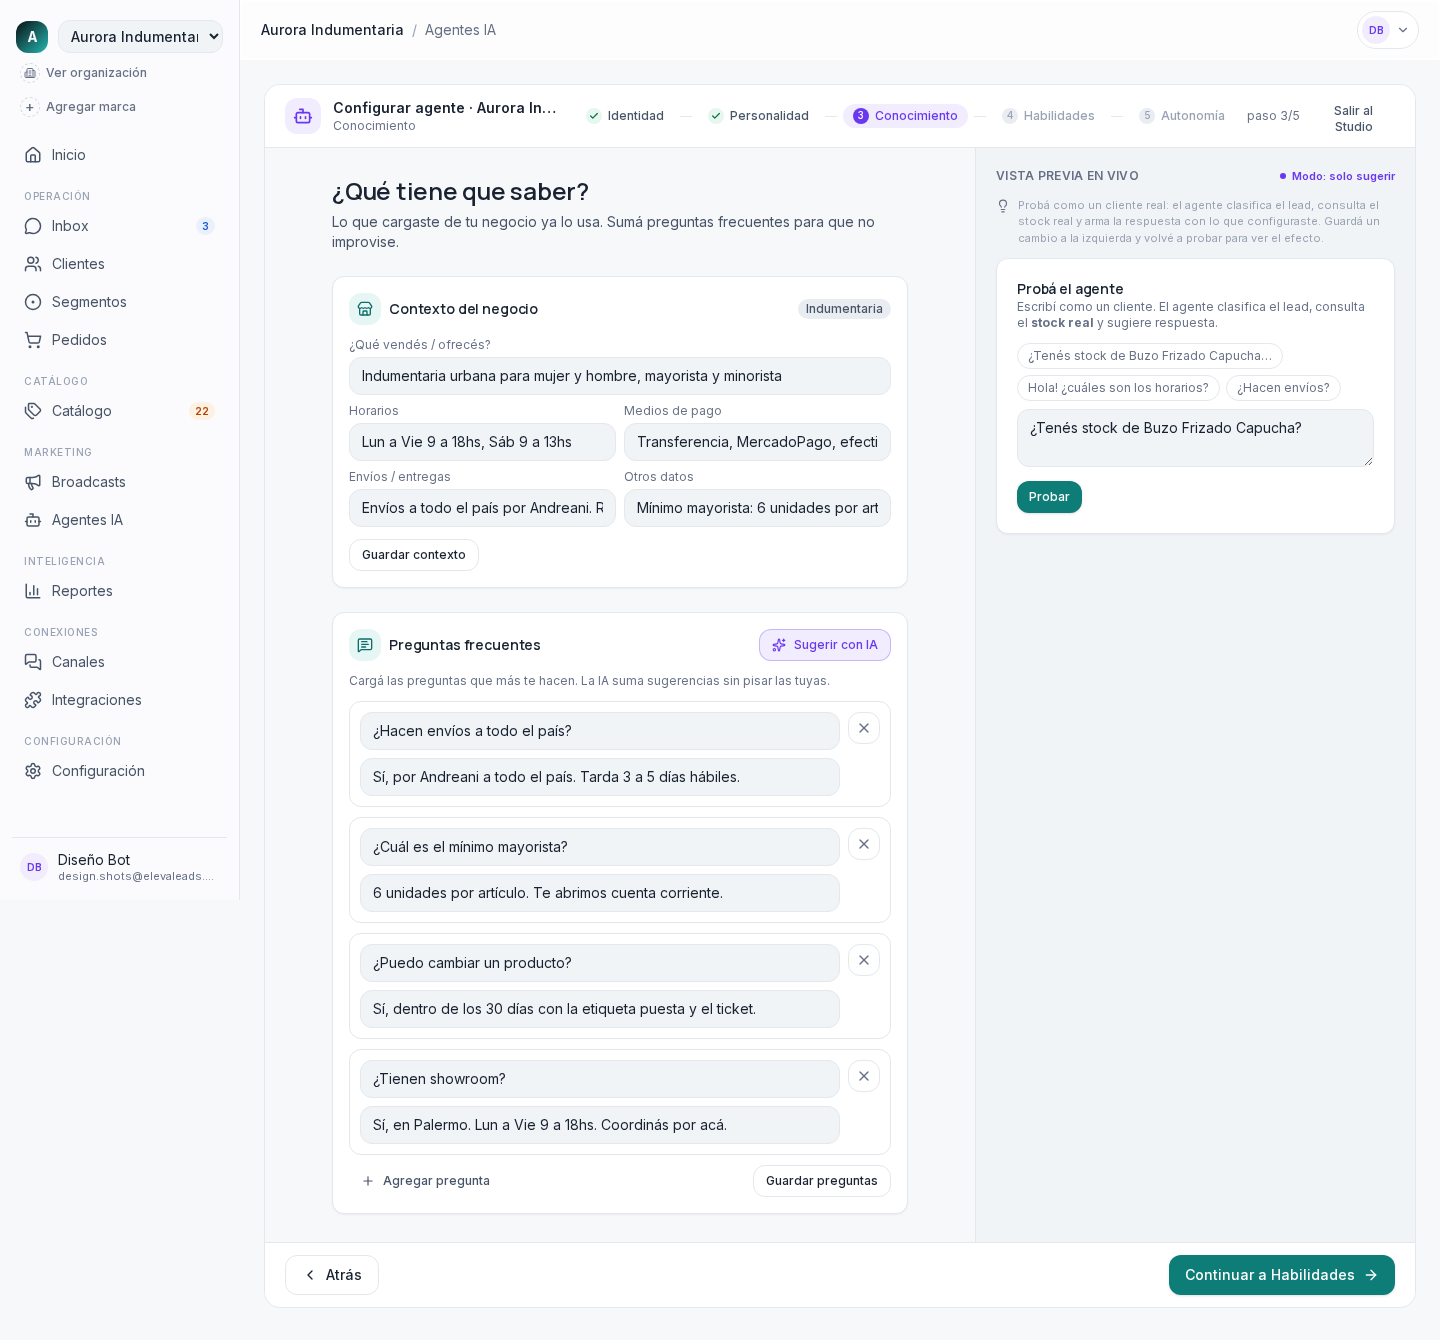Click the Otros datos field

(x=757, y=508)
